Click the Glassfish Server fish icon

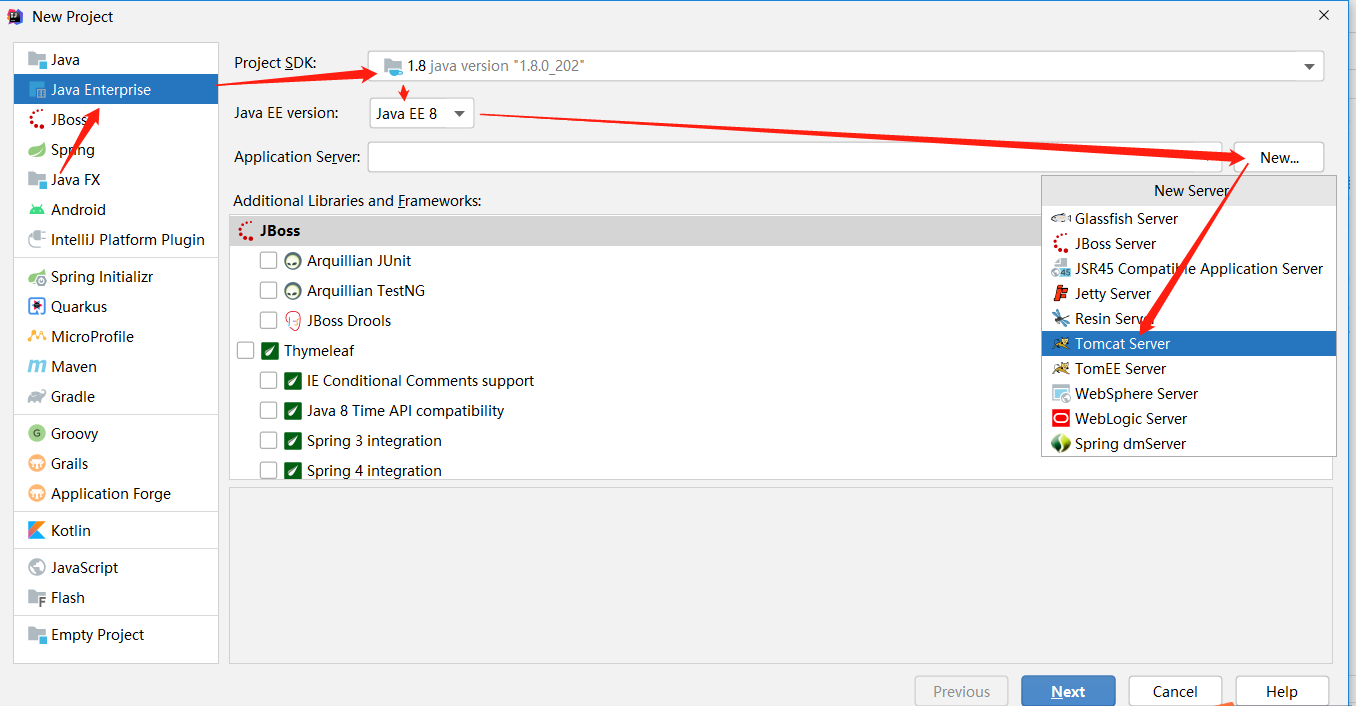coord(1061,219)
